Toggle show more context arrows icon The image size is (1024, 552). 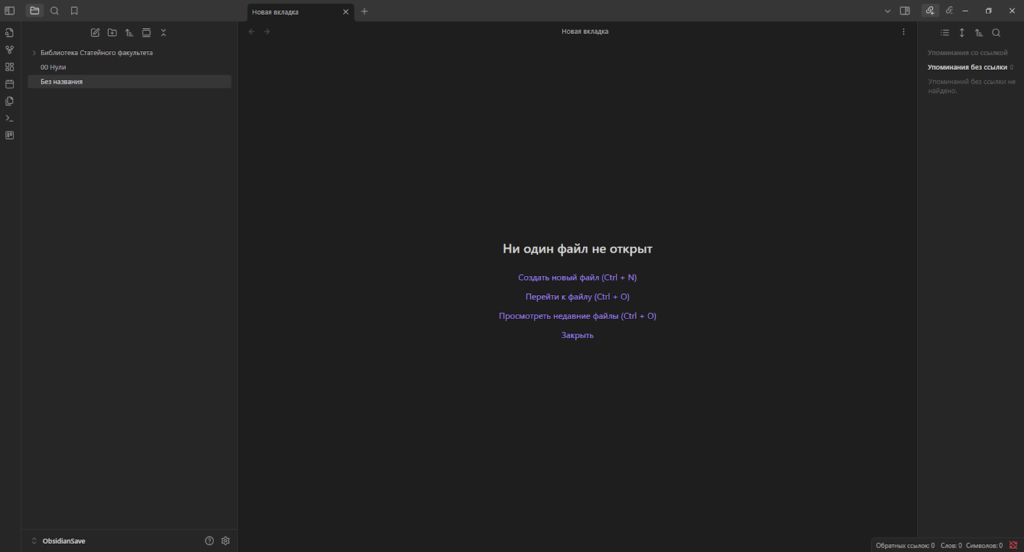tap(962, 33)
